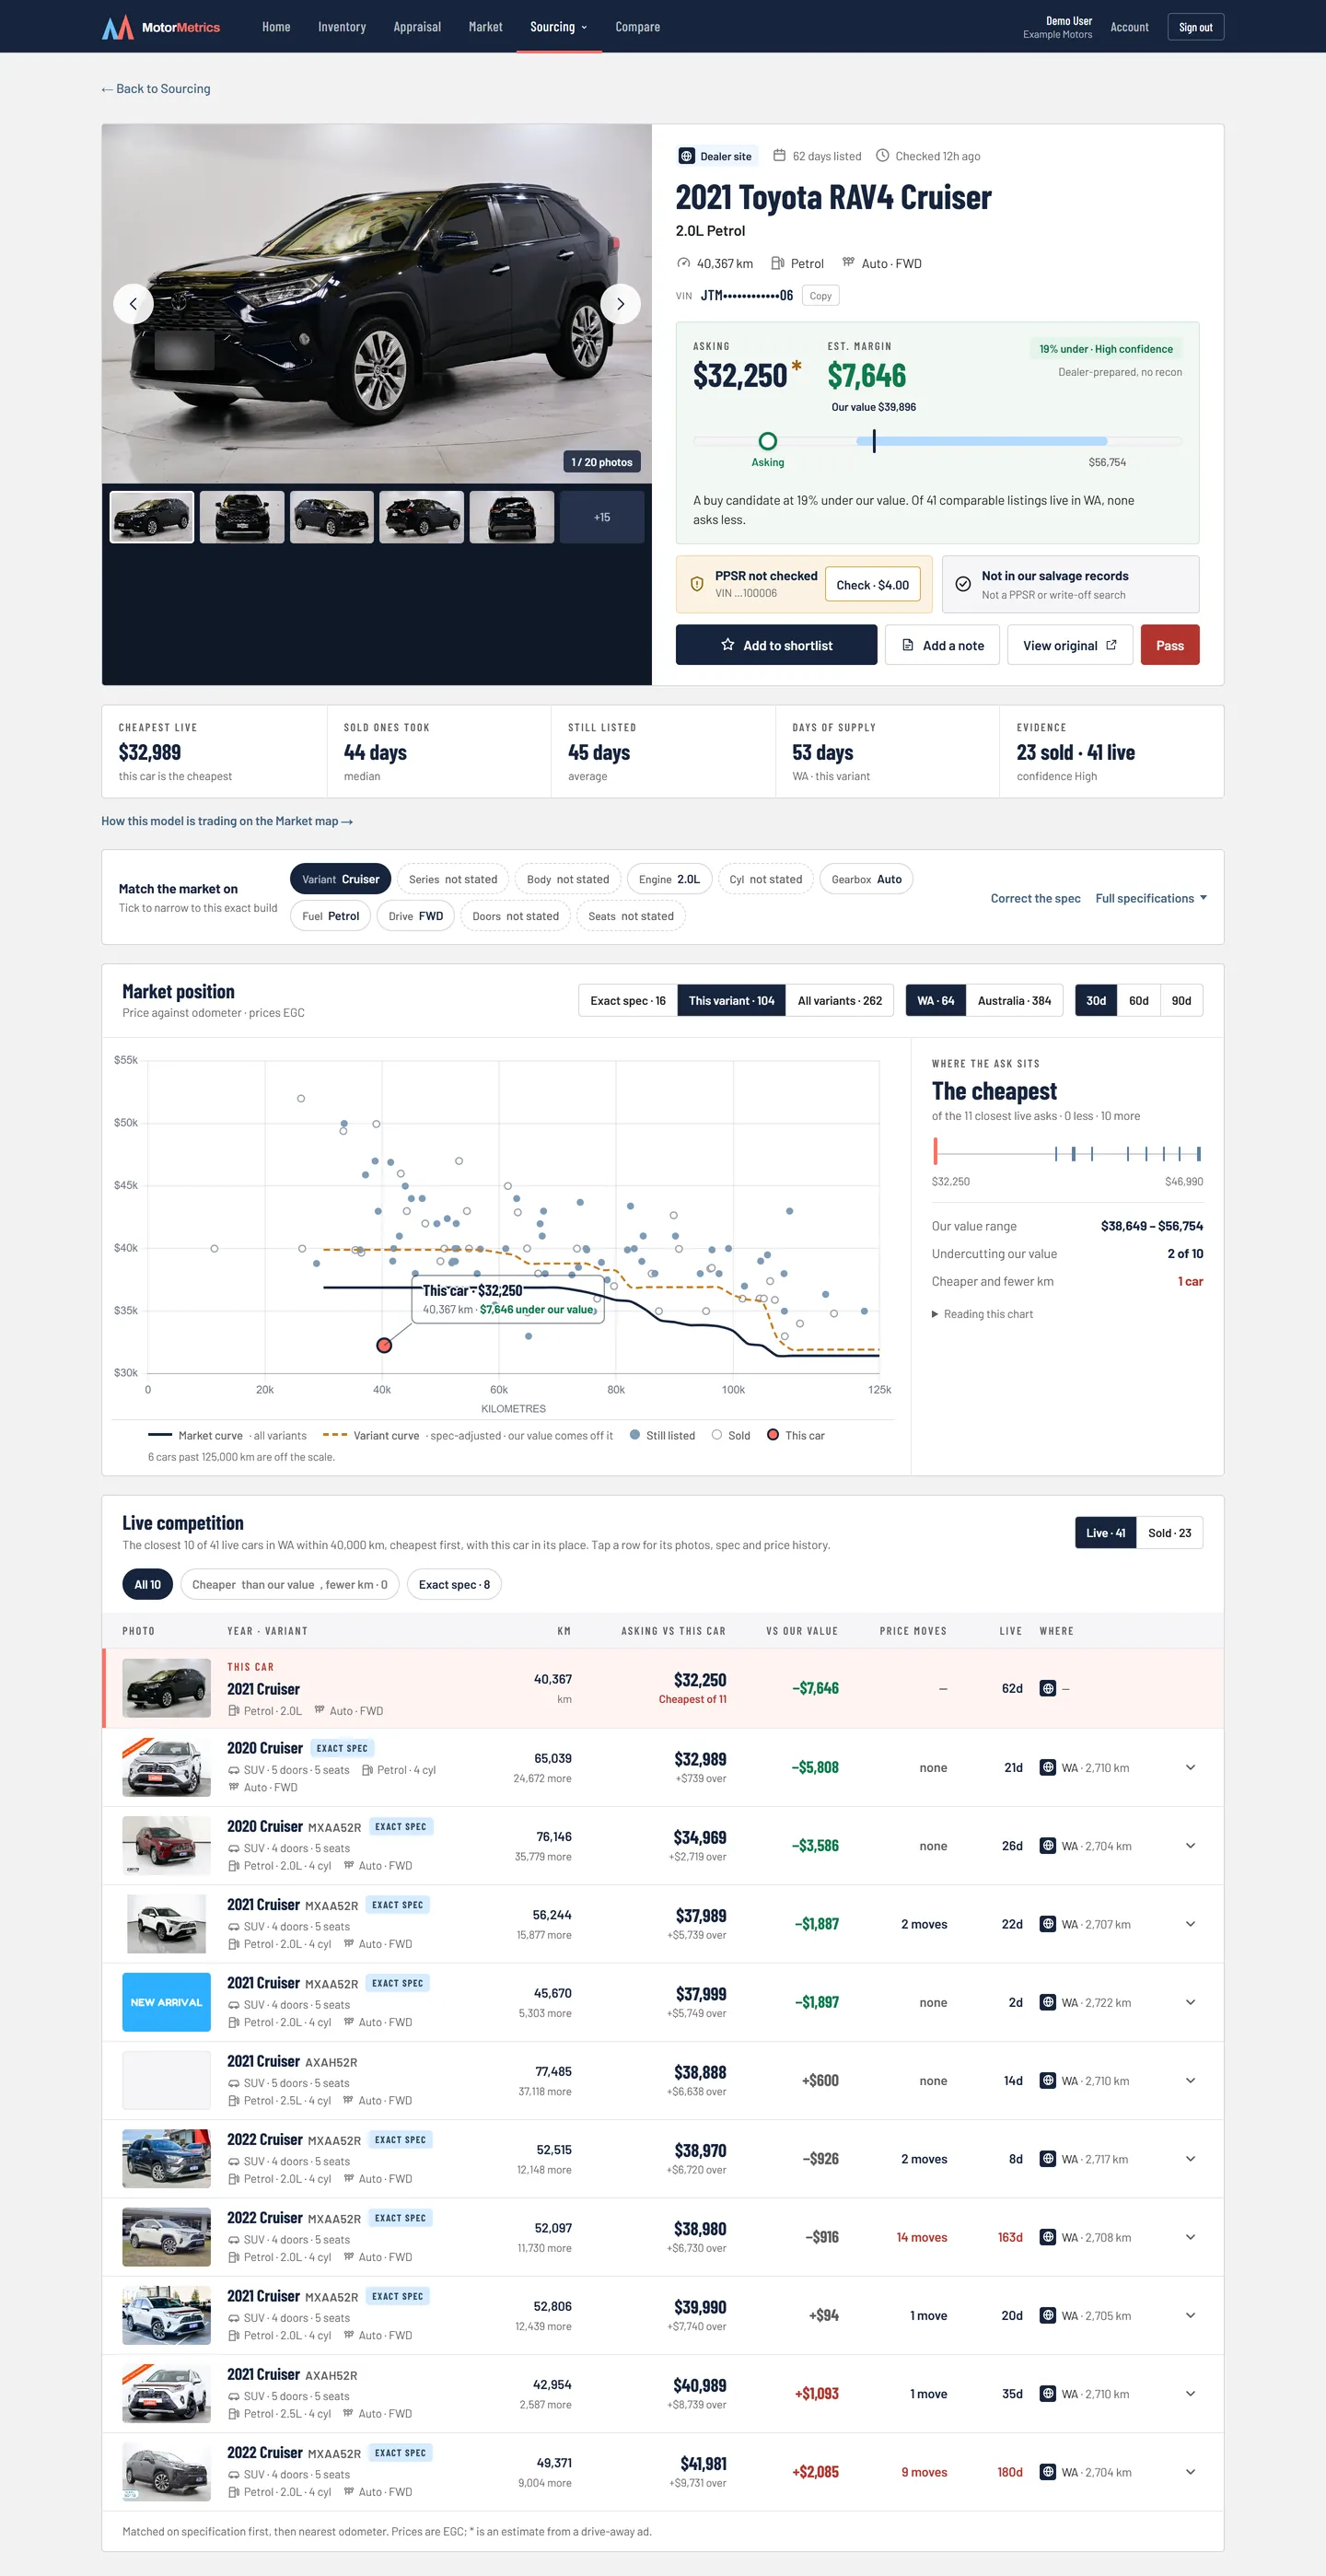Toggle the Cyl not stated chip
This screenshot has height=2576, width=1326.
[x=766, y=879]
